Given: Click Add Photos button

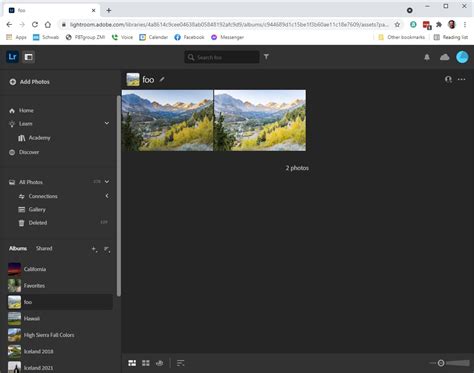Looking at the screenshot, I should [x=30, y=82].
